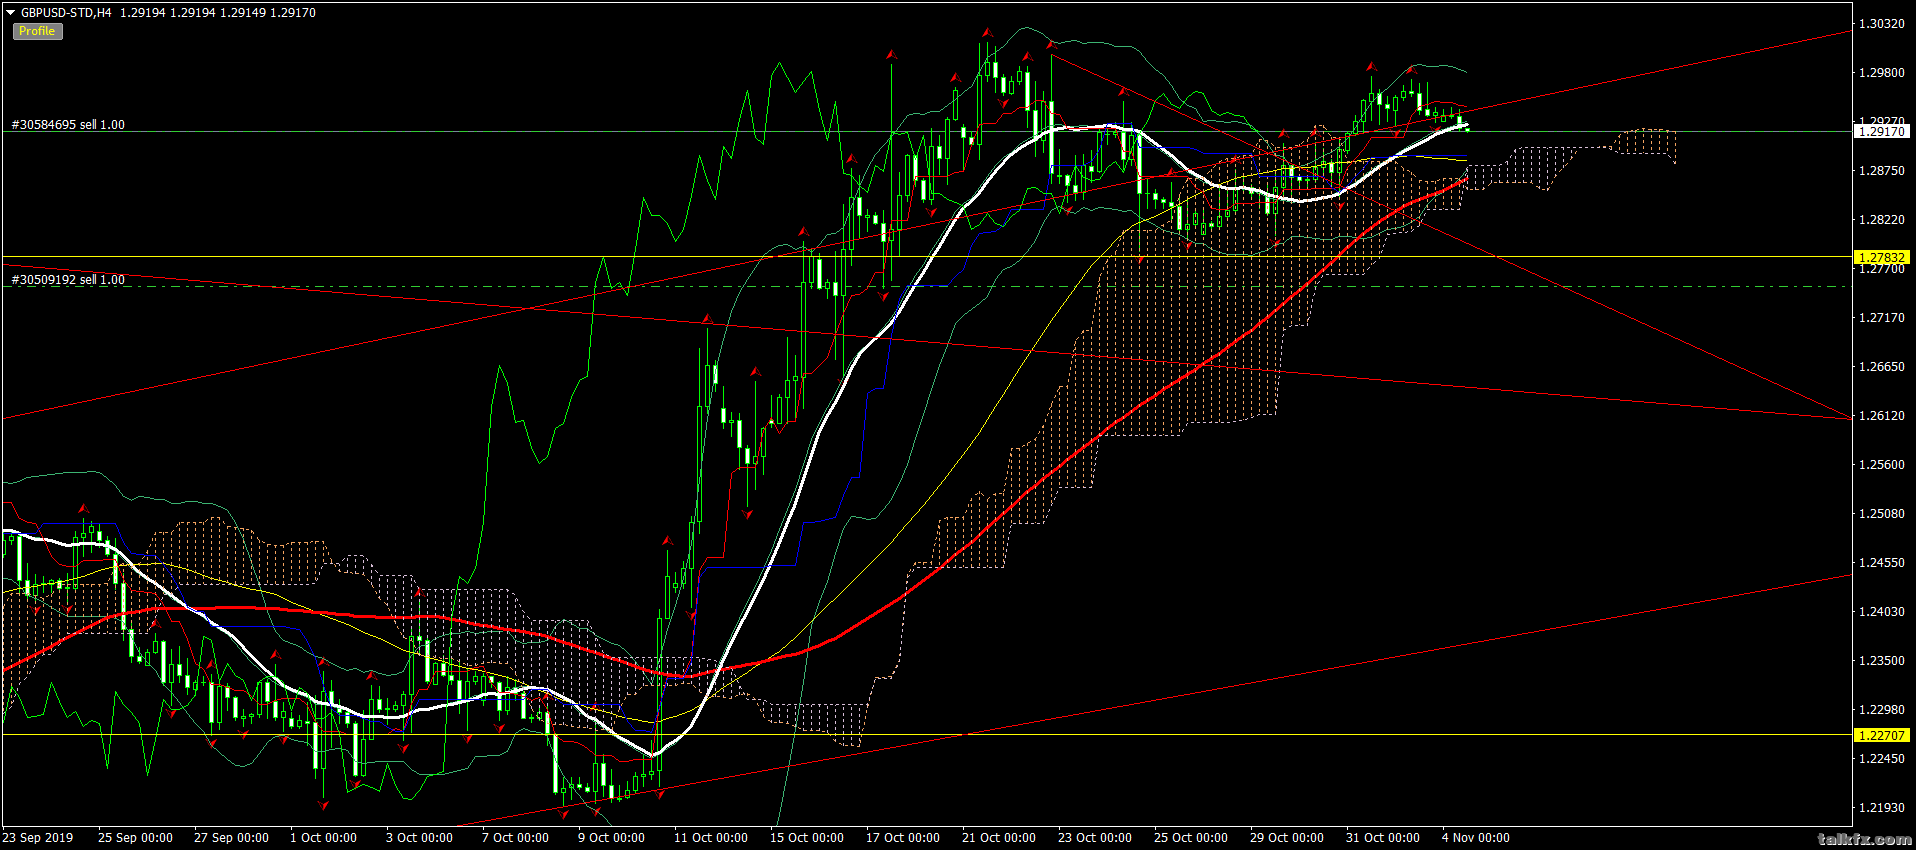Click the 3 Oct 00:00 time label
This screenshot has width=1916, height=850.
419,838
